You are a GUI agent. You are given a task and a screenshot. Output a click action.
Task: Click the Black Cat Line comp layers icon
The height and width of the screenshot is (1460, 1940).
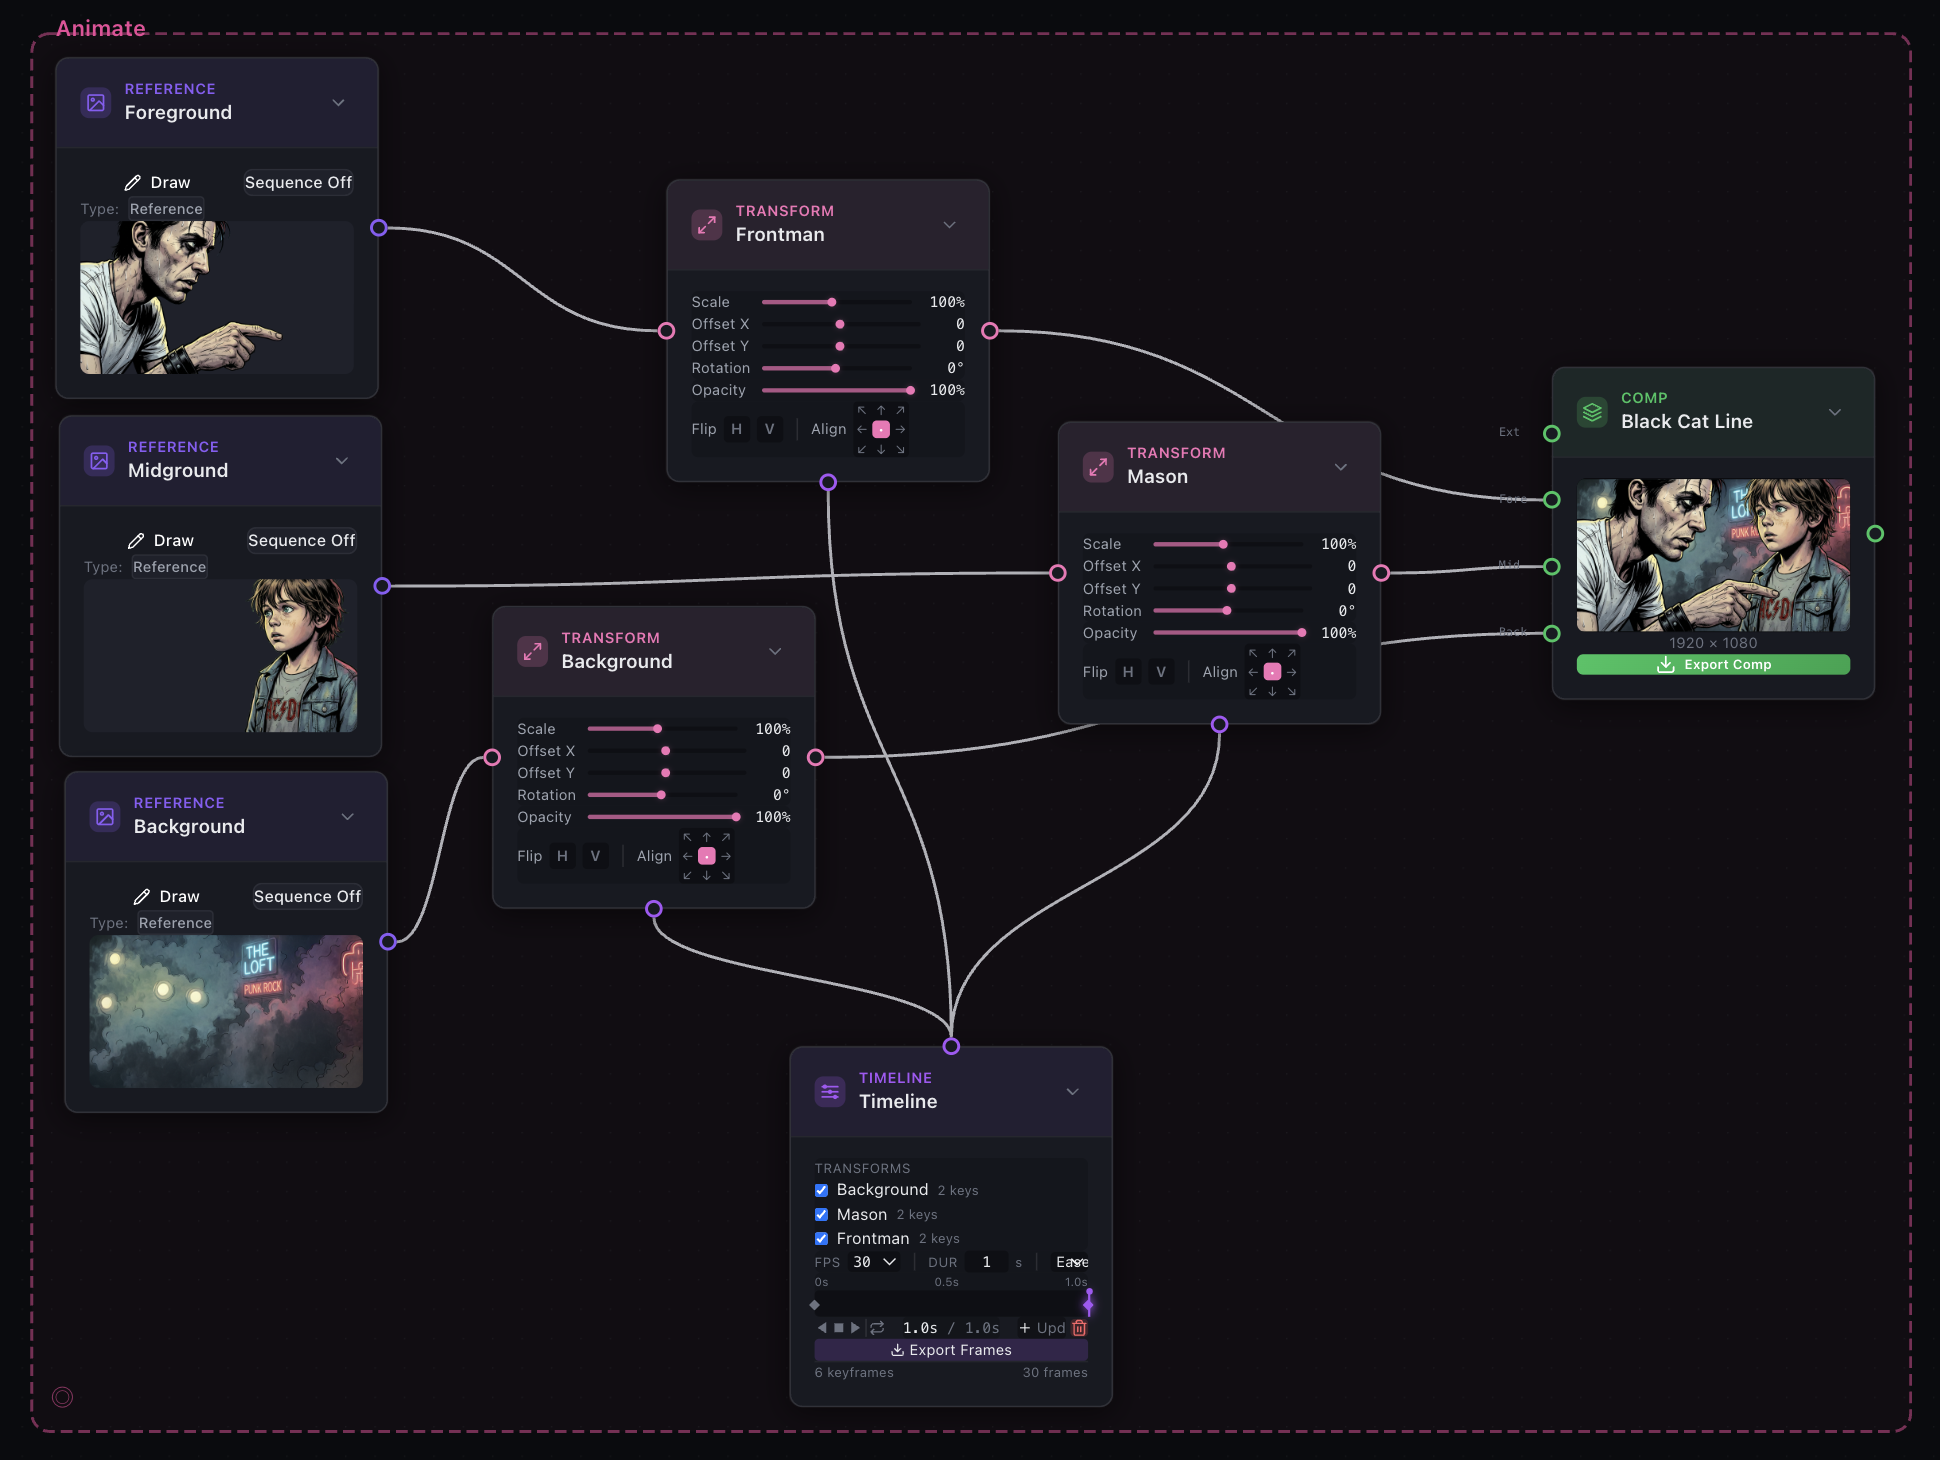(1592, 411)
